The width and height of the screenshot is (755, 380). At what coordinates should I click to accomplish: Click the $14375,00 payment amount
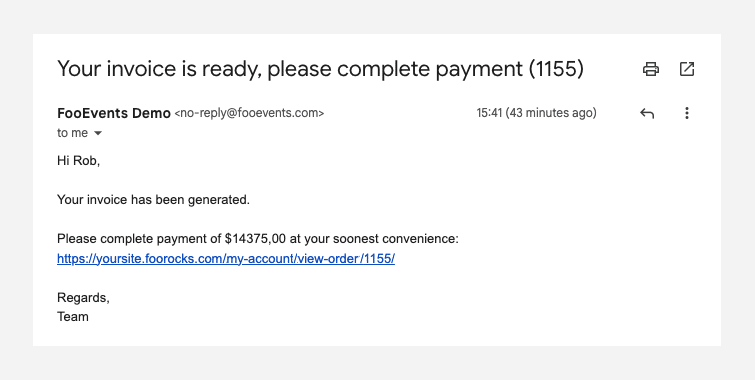click(x=255, y=239)
